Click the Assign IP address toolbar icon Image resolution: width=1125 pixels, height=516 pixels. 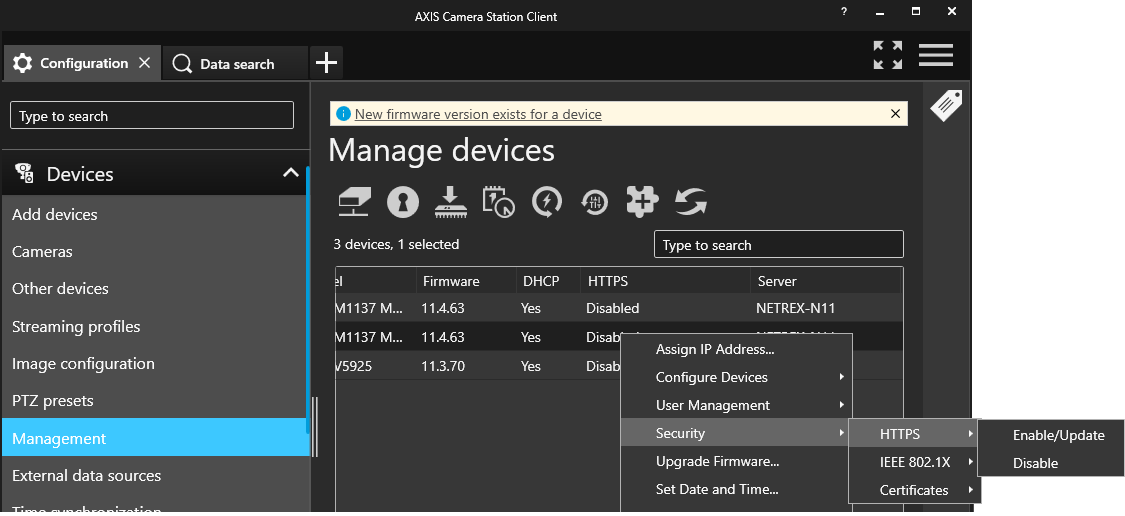[354, 202]
